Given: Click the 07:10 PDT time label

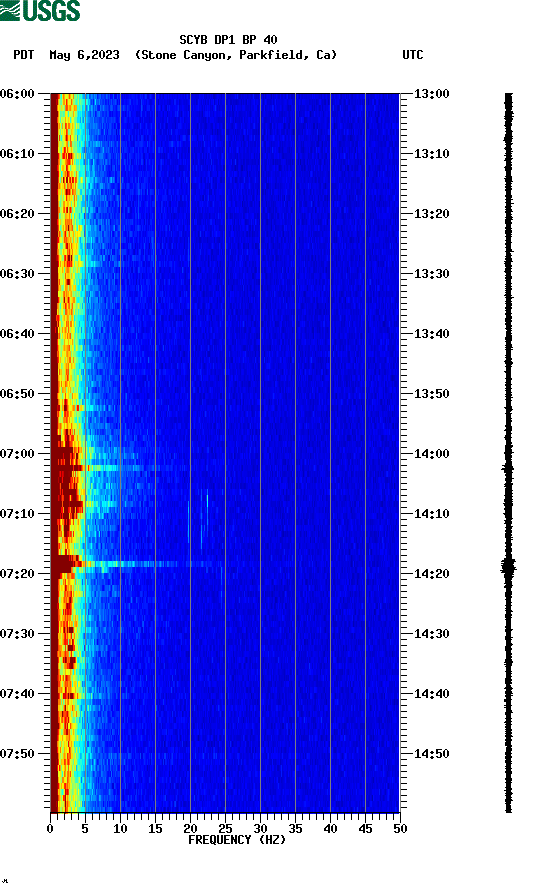Looking at the screenshot, I should point(17,514).
